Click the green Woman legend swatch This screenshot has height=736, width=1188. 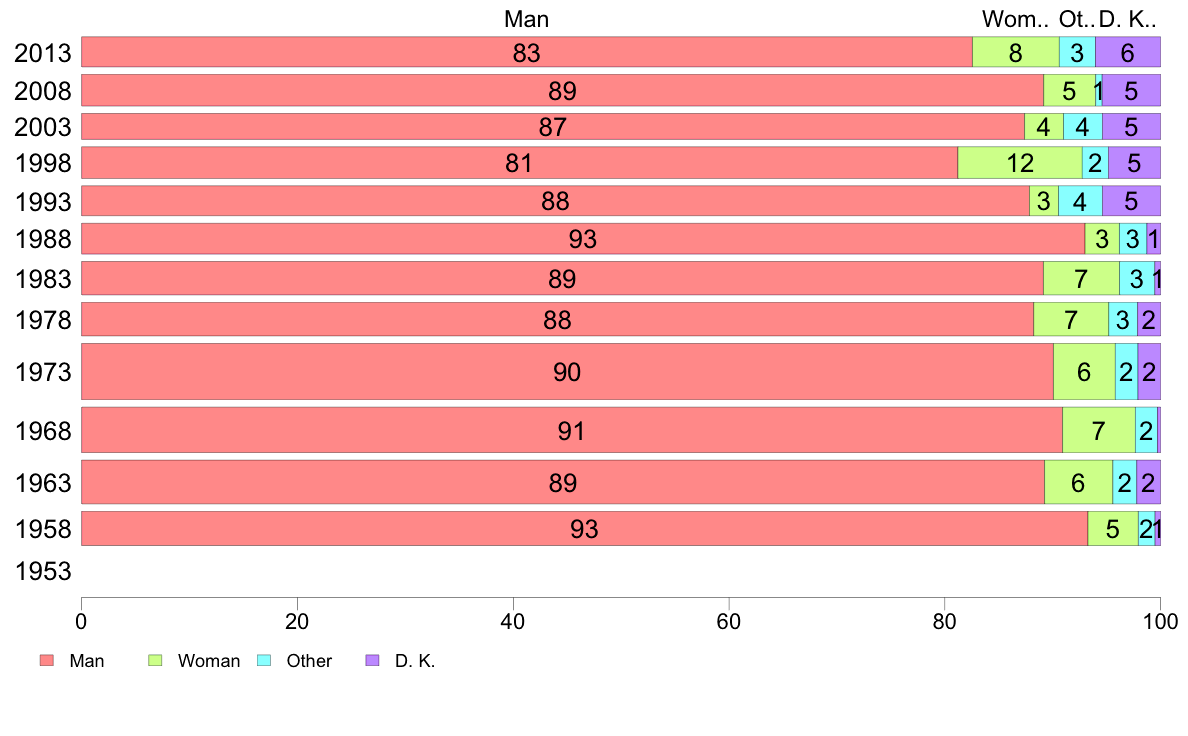click(x=155, y=660)
